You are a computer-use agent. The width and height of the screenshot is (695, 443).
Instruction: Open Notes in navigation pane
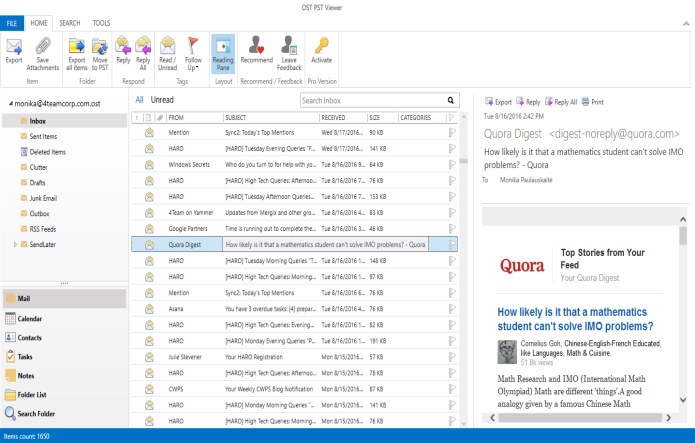click(20, 376)
